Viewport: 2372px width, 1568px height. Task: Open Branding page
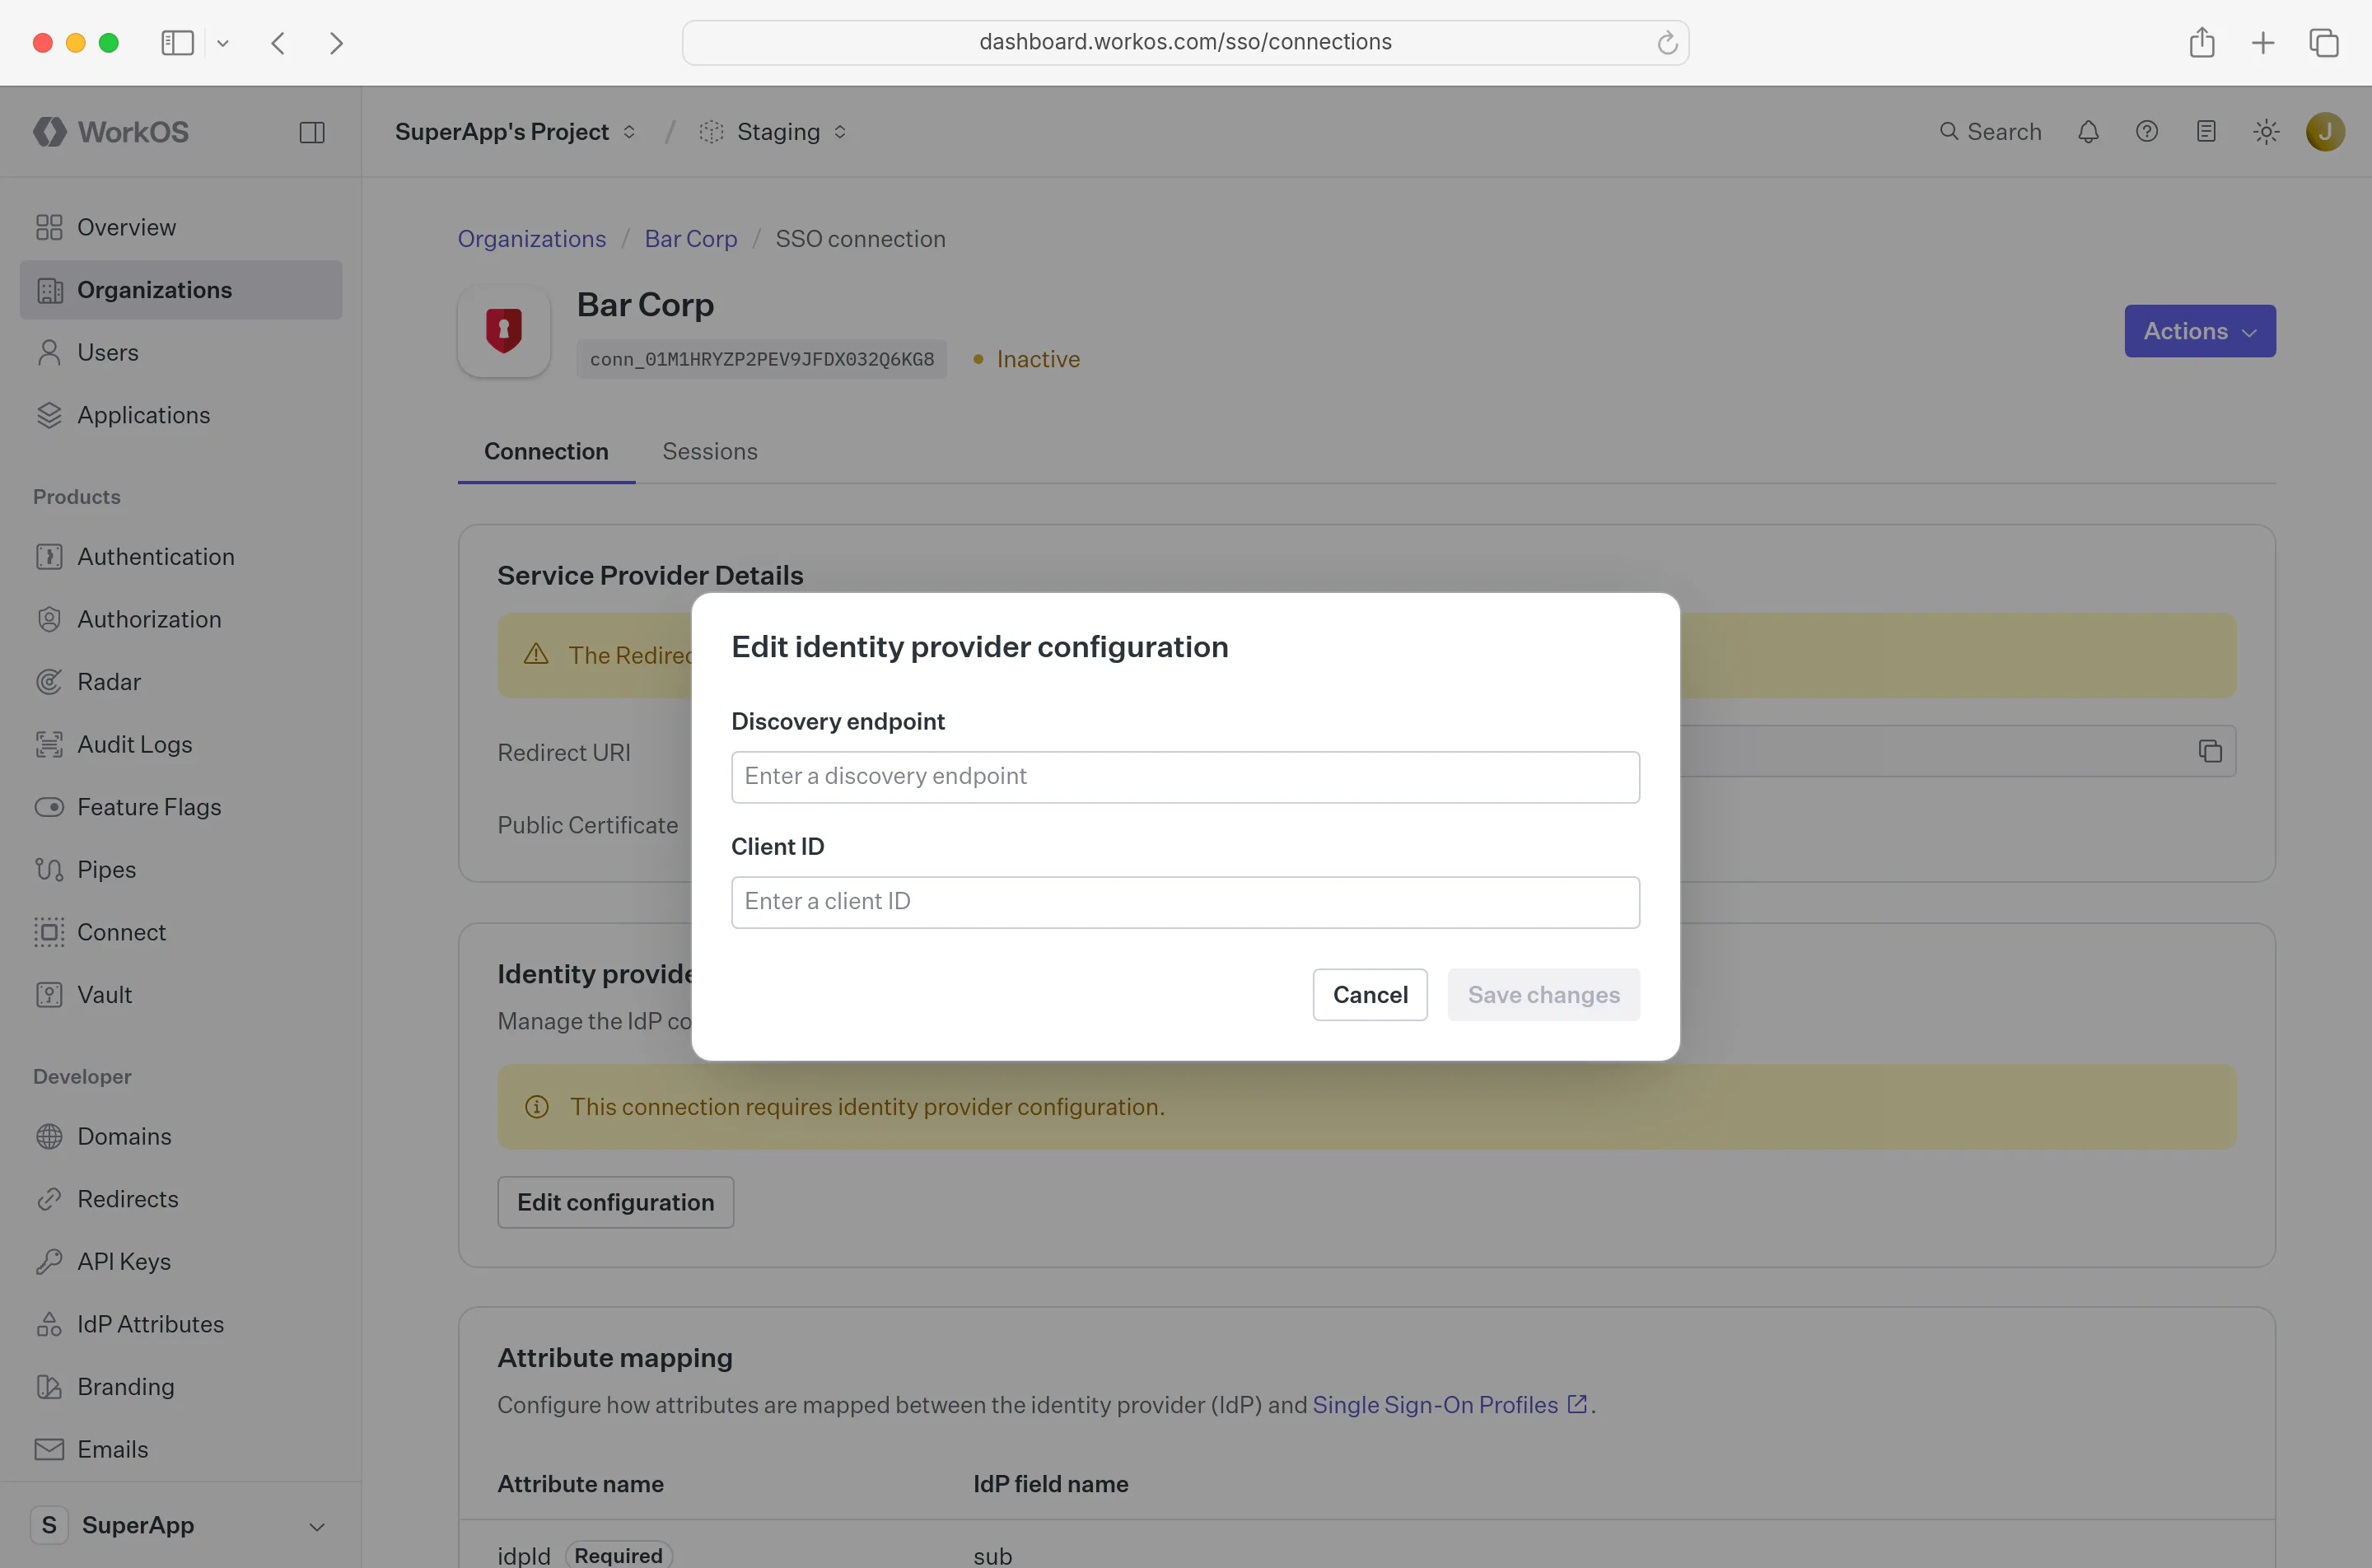[x=181, y=1387]
